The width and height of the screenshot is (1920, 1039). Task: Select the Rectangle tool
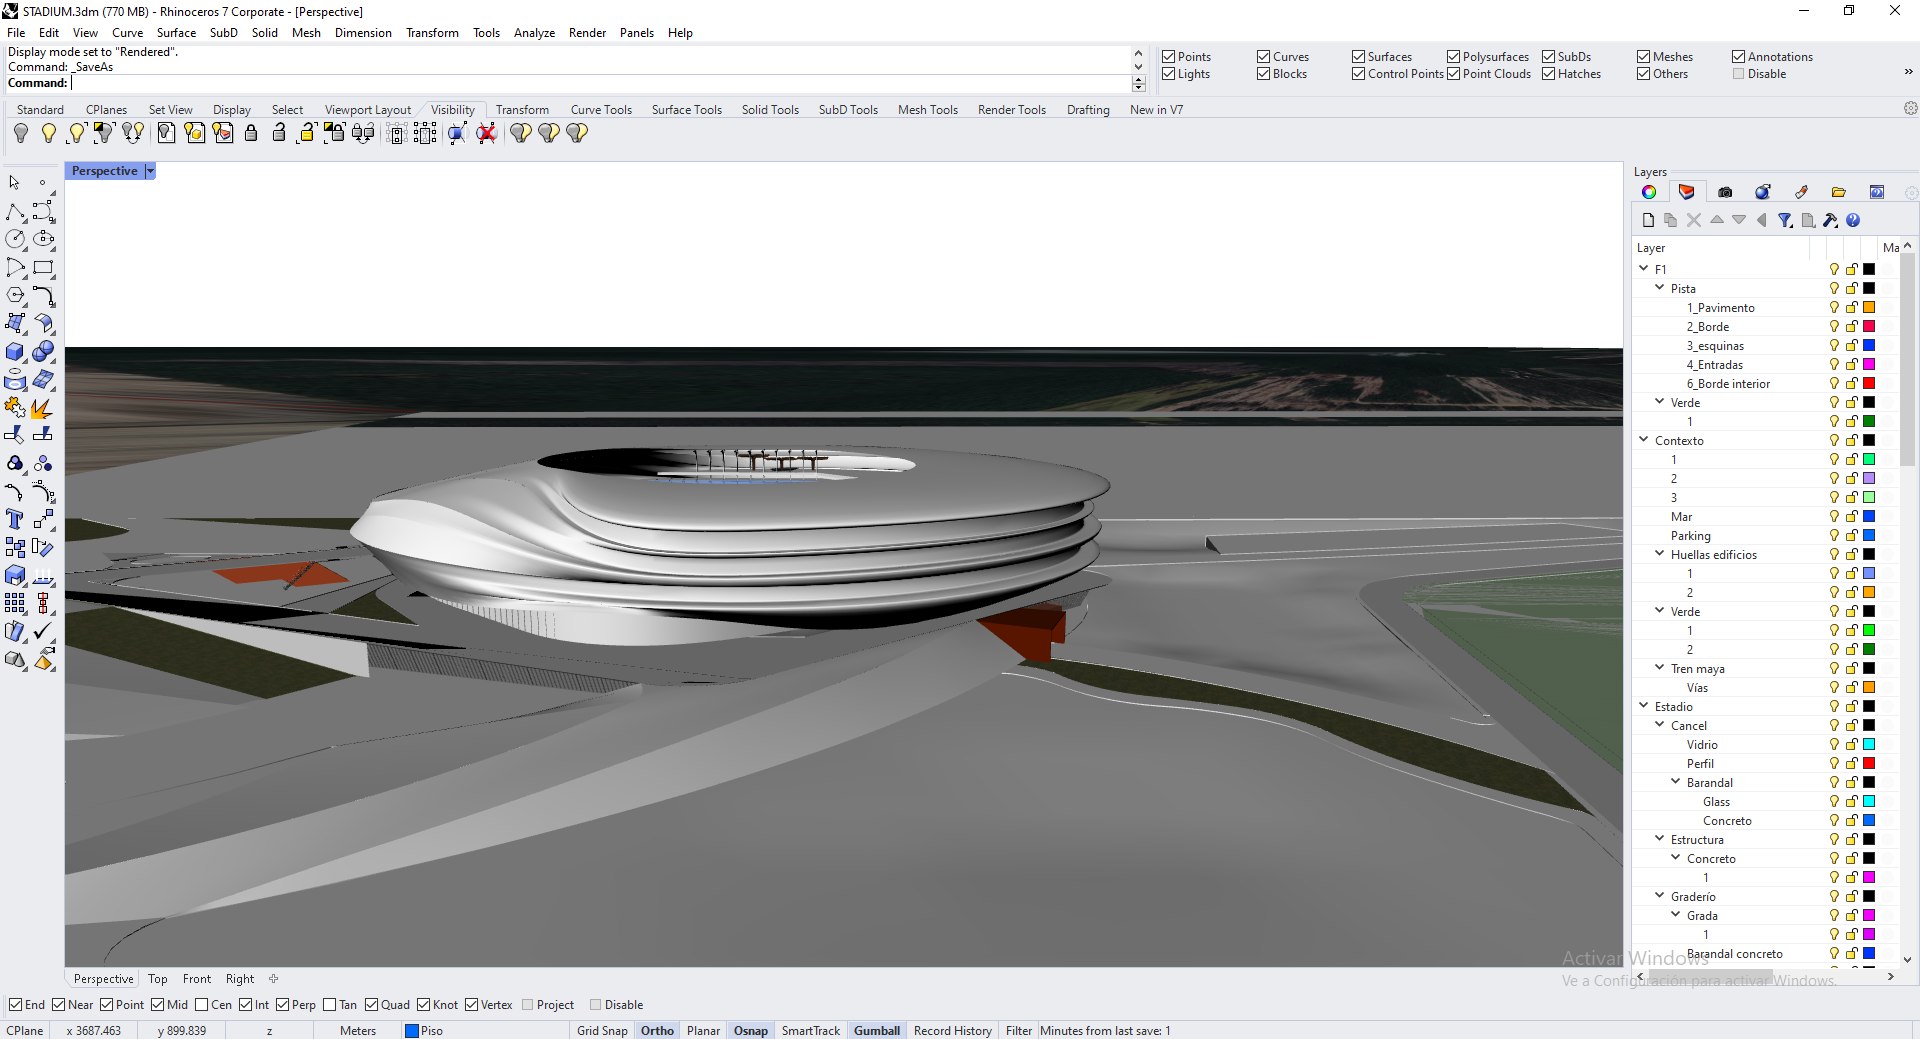43,267
